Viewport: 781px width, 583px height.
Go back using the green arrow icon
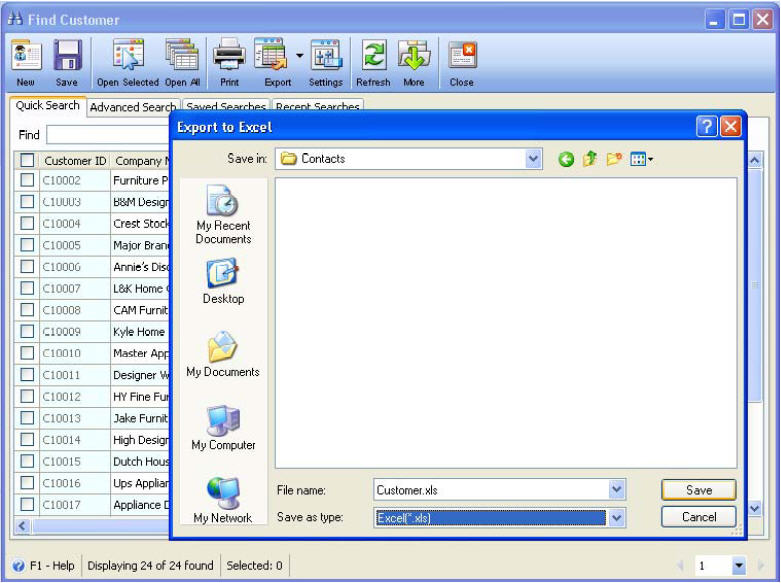565,159
